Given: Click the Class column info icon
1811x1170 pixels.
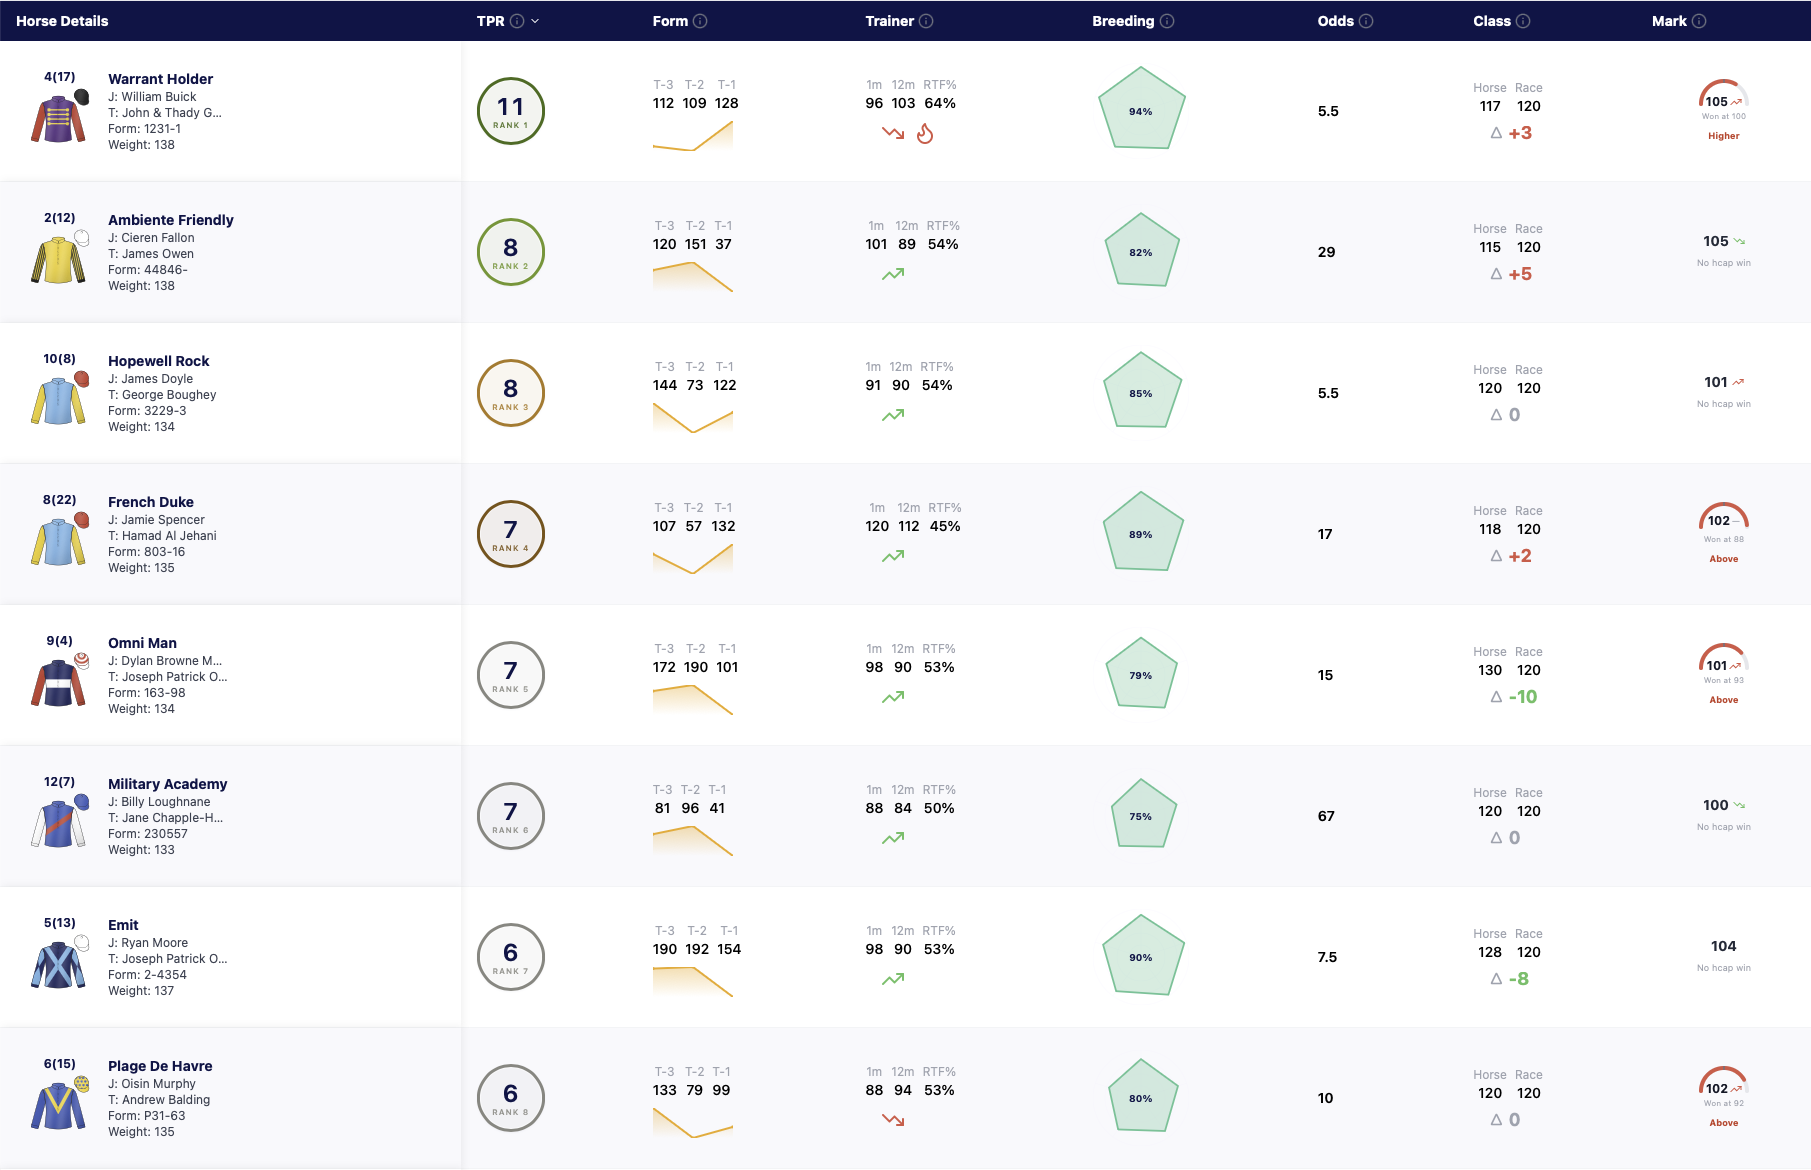Looking at the screenshot, I should pos(1523,21).
